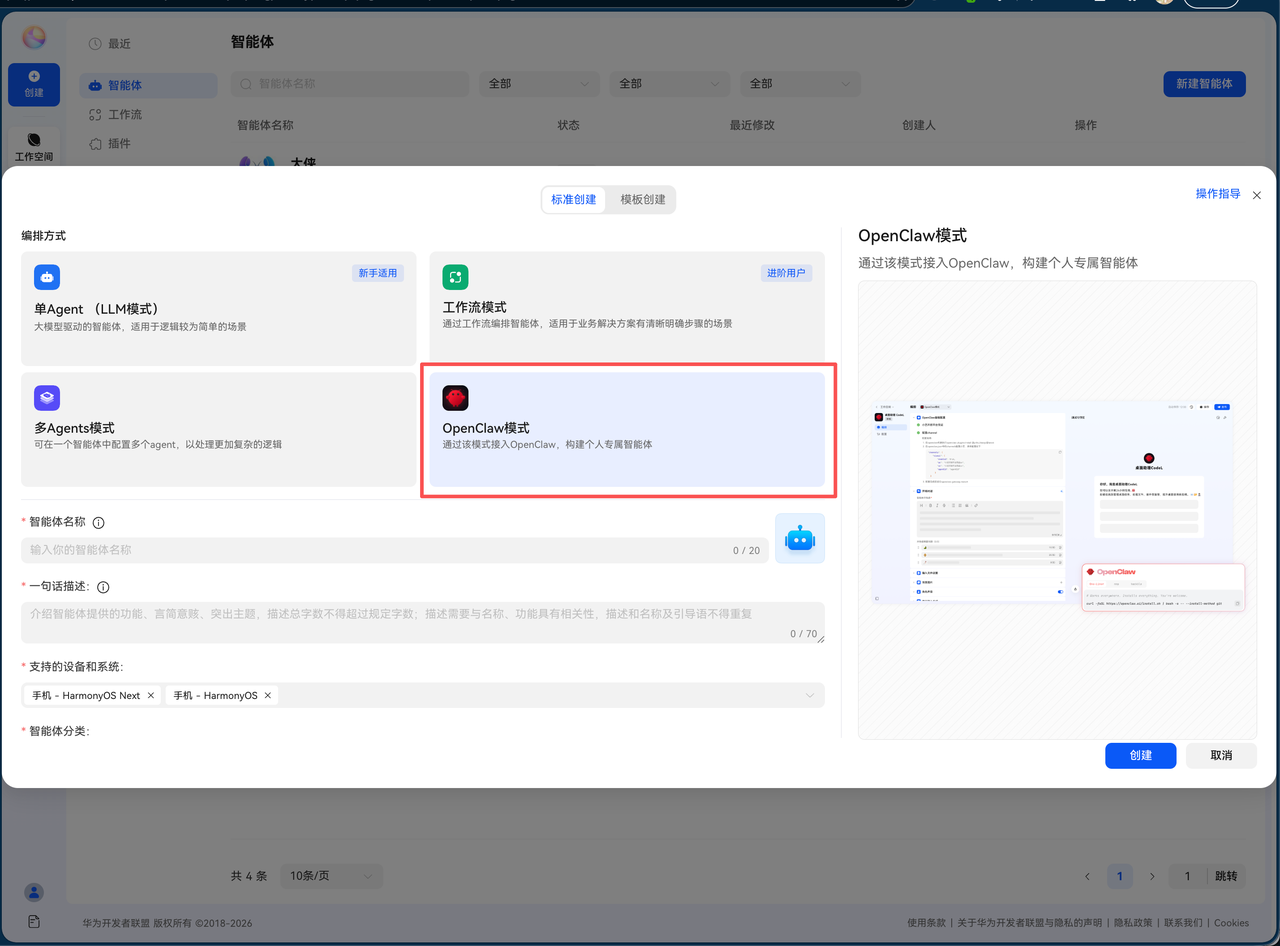Click the page jump number field
This screenshot has width=1280, height=946.
pyautogui.click(x=1187, y=876)
